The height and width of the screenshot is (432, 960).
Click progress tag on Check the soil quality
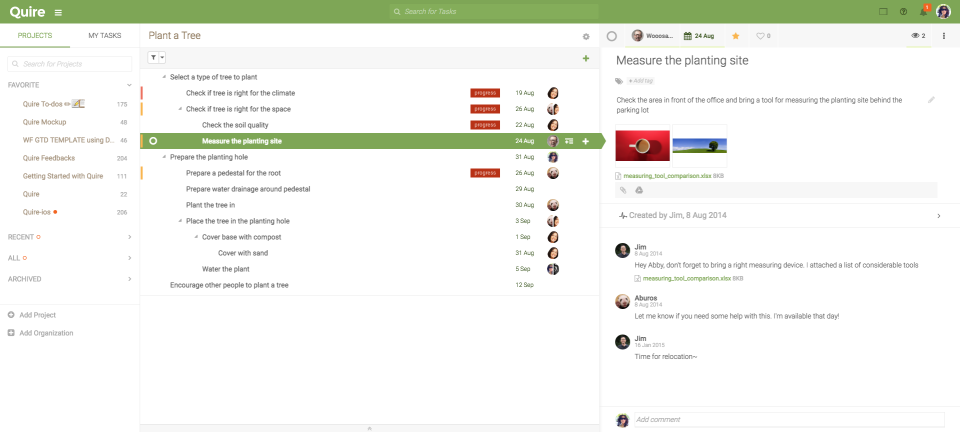tap(485, 125)
